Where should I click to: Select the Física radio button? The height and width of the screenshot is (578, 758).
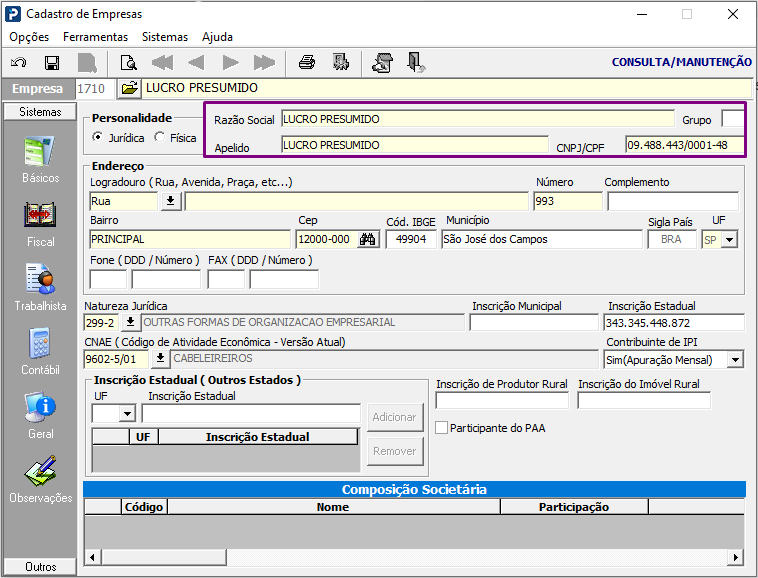160,137
